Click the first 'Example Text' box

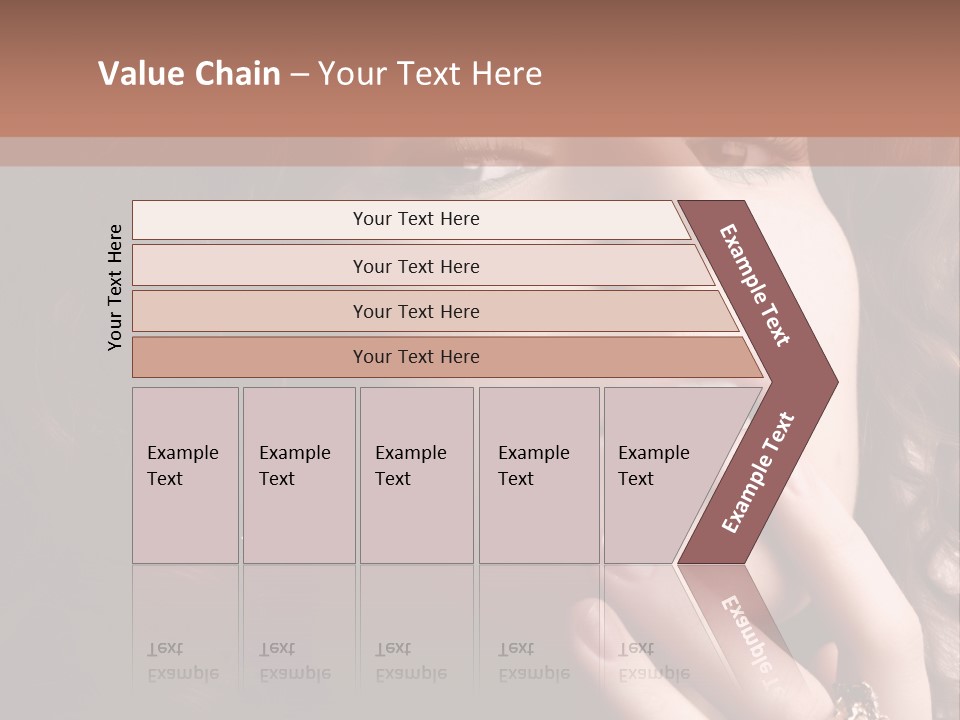point(186,475)
